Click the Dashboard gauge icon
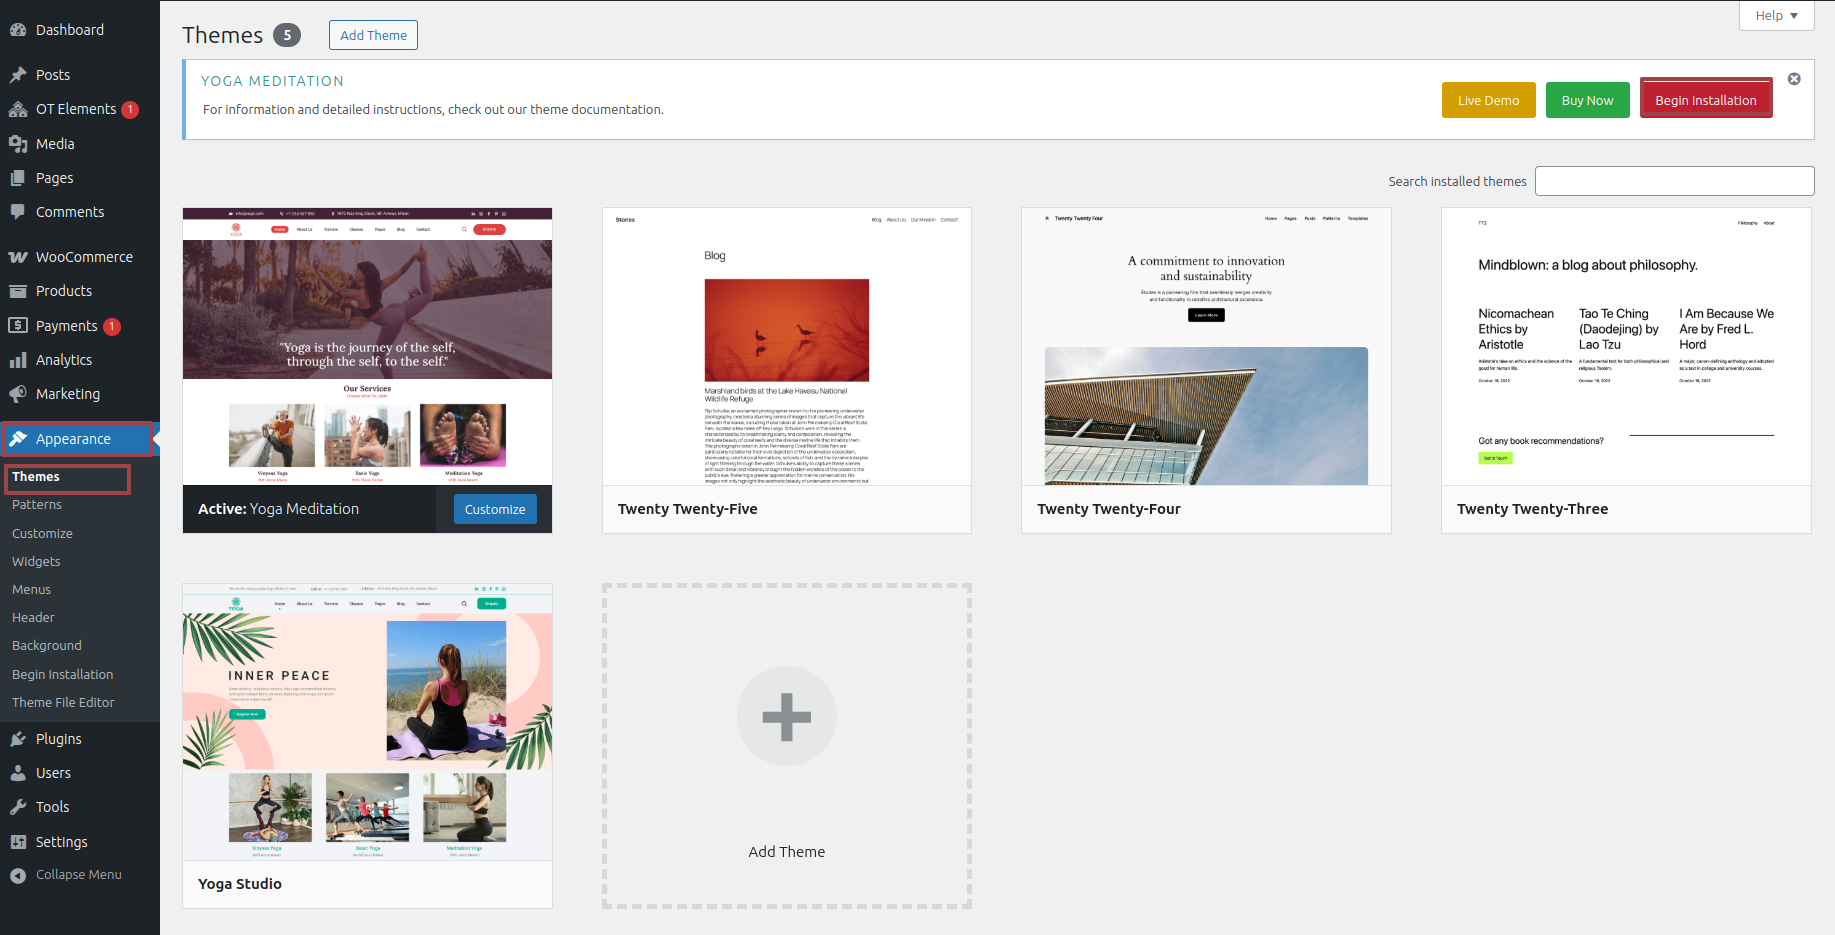 [18, 30]
